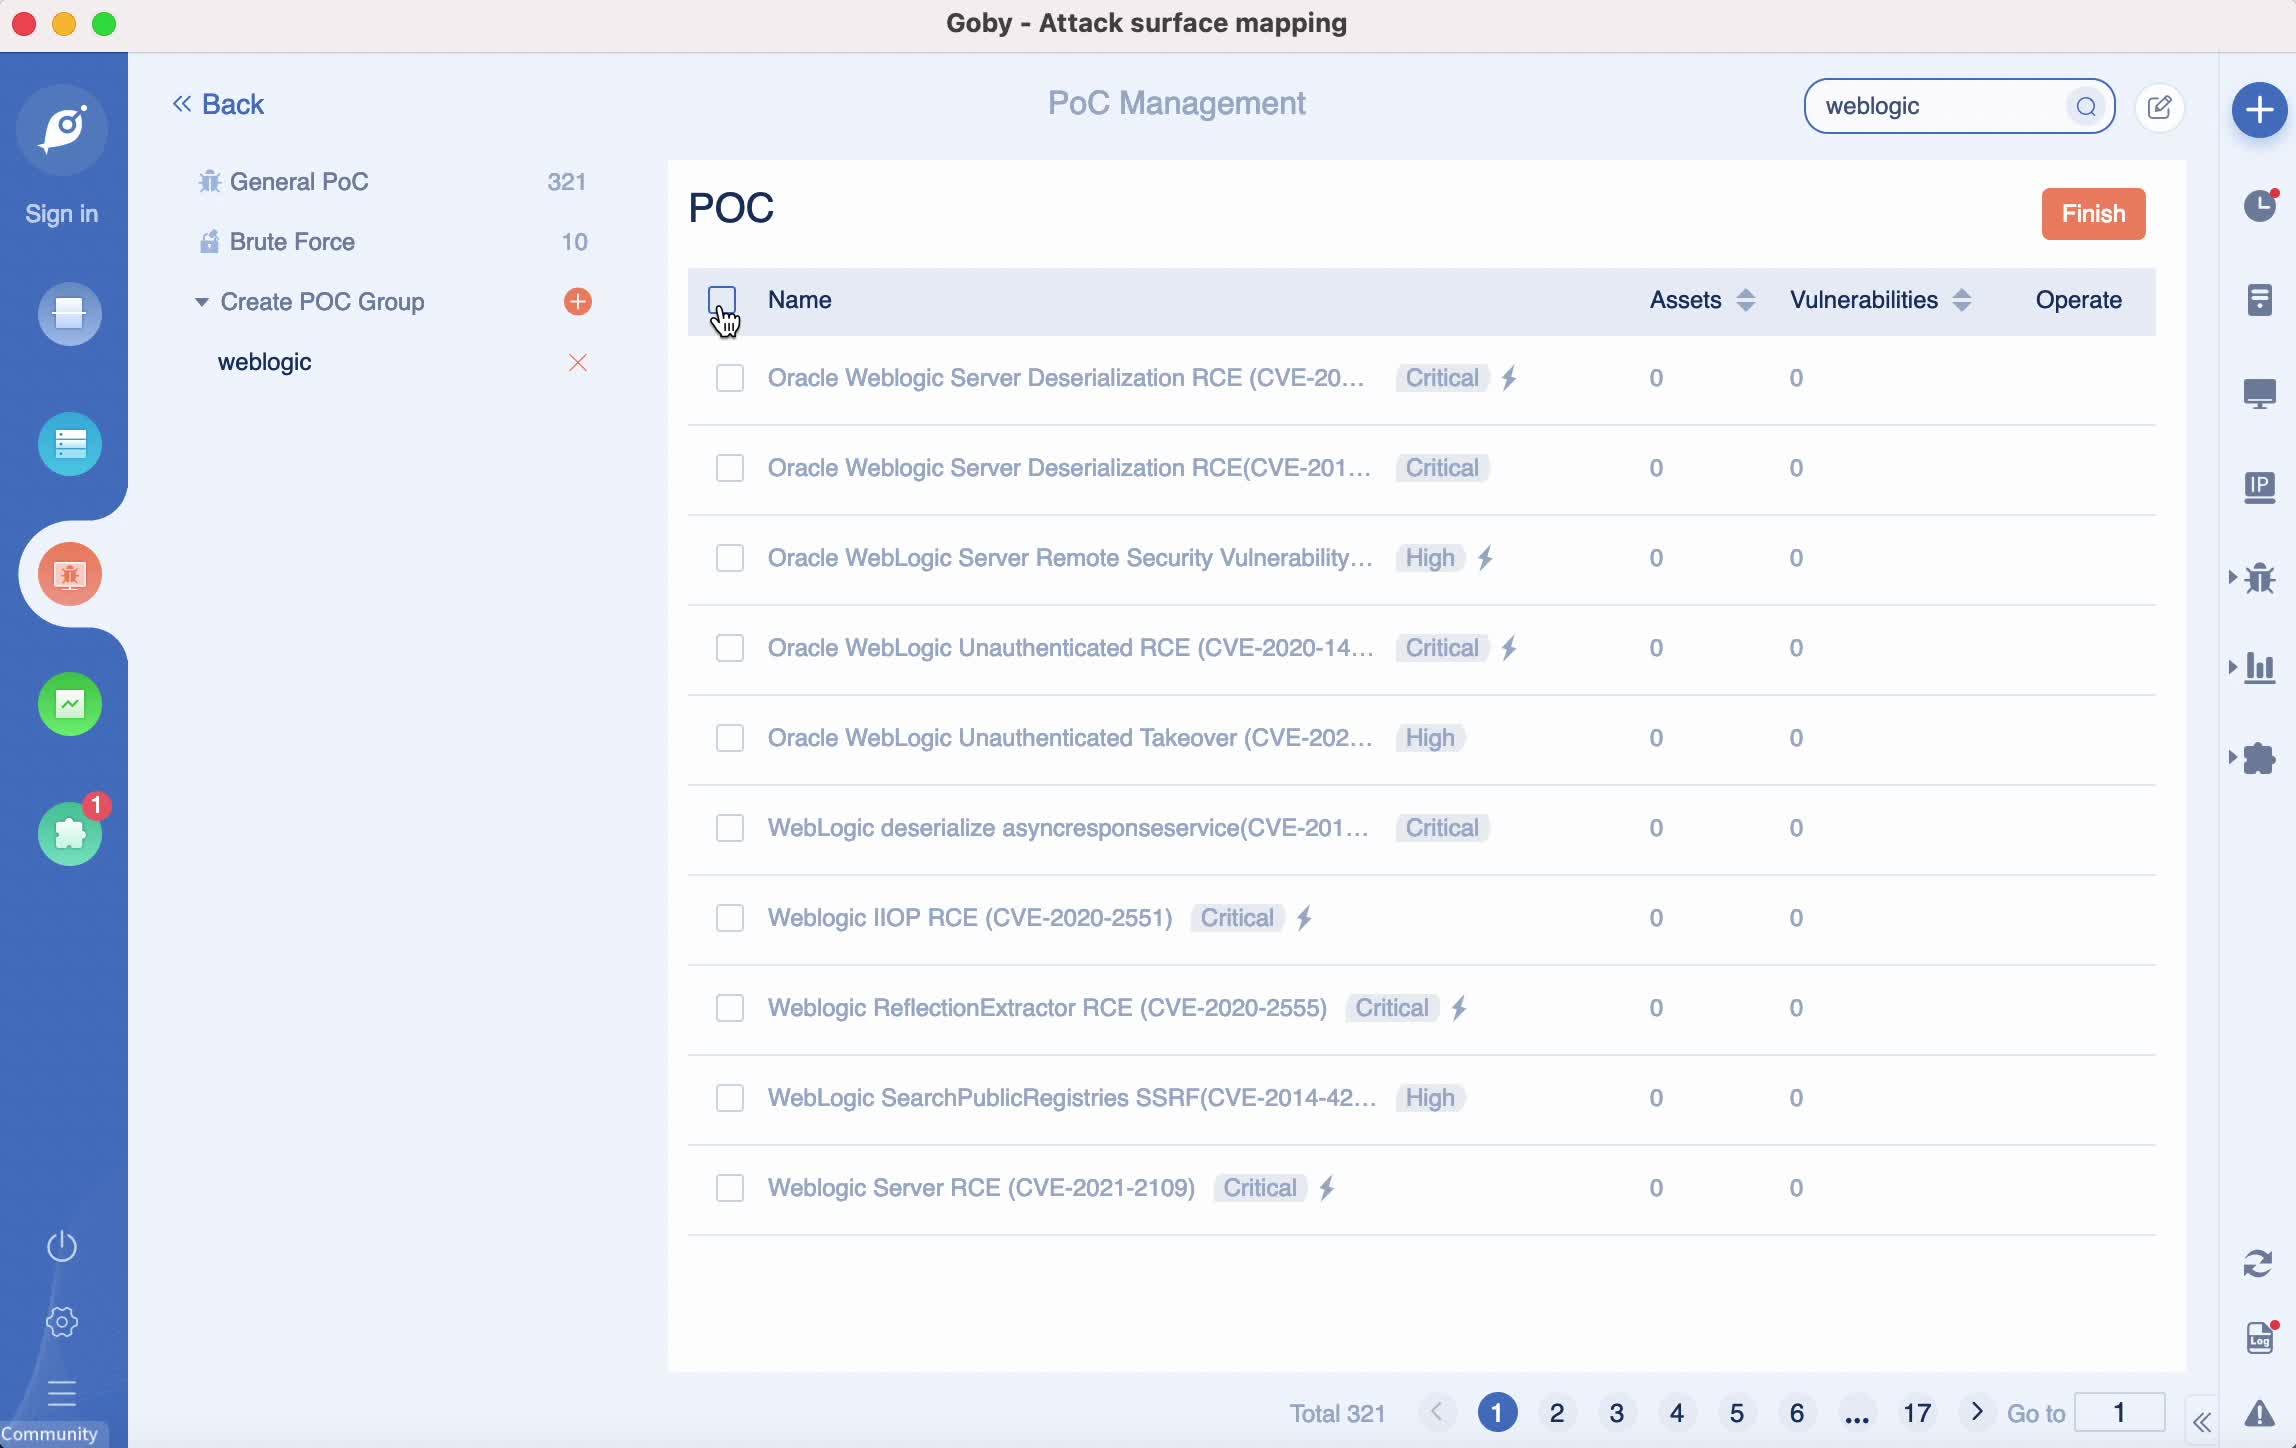Open the extensions puzzle icon with badge
Viewport: 2296px width, 1448px height.
click(x=69, y=833)
